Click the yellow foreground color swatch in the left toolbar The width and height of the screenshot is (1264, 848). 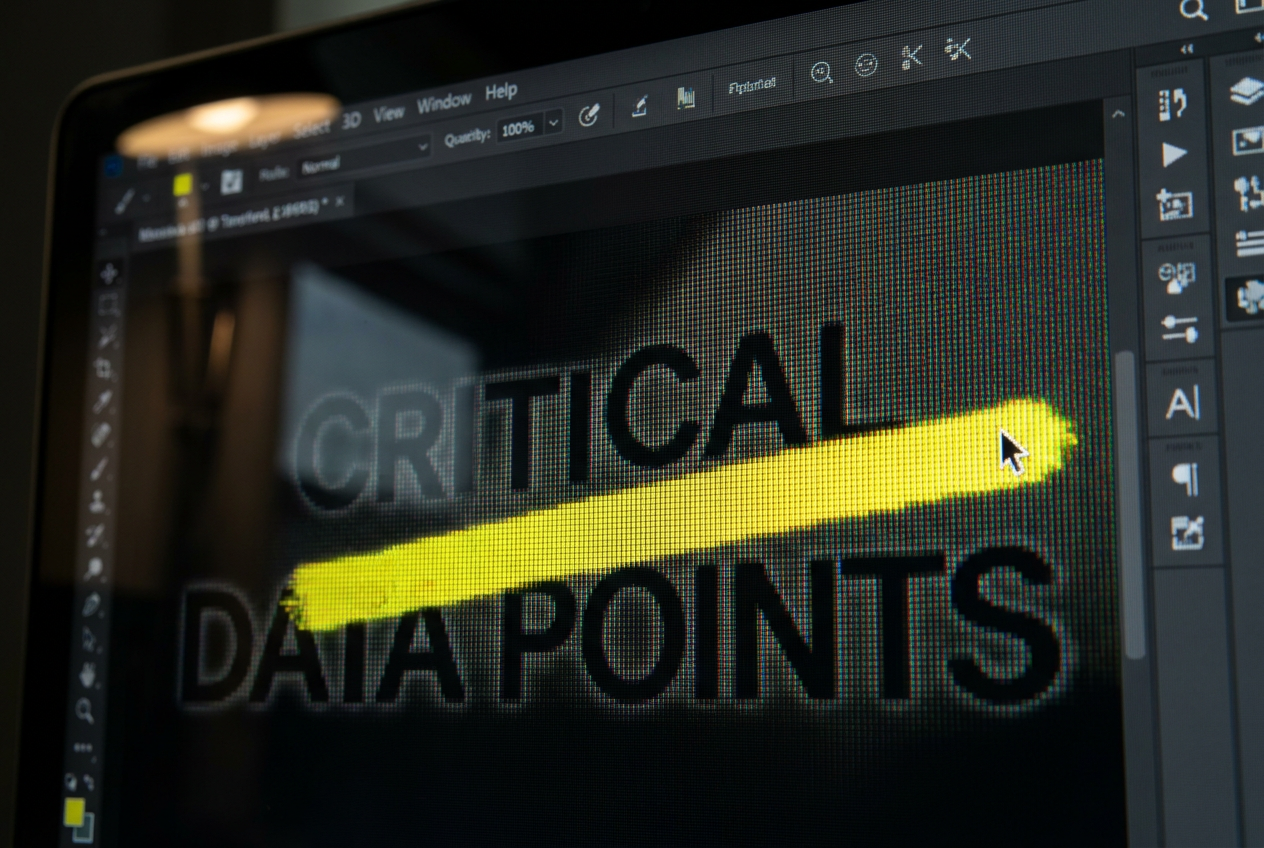tap(74, 813)
